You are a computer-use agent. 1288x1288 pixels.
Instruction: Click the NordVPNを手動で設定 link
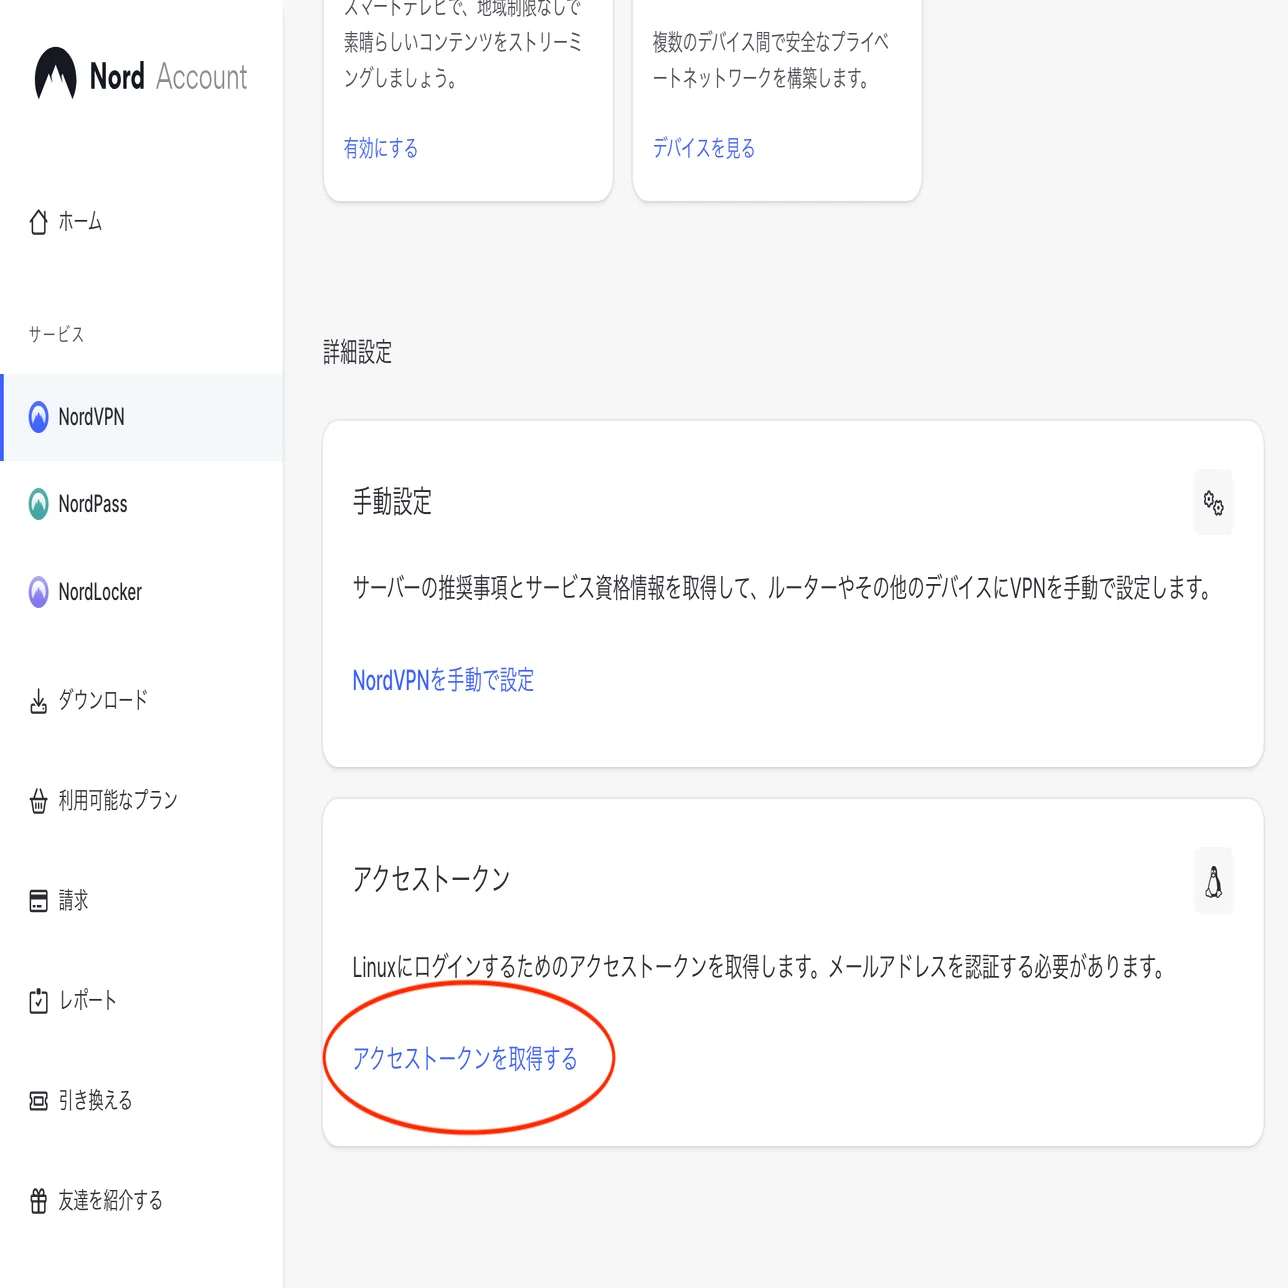443,680
